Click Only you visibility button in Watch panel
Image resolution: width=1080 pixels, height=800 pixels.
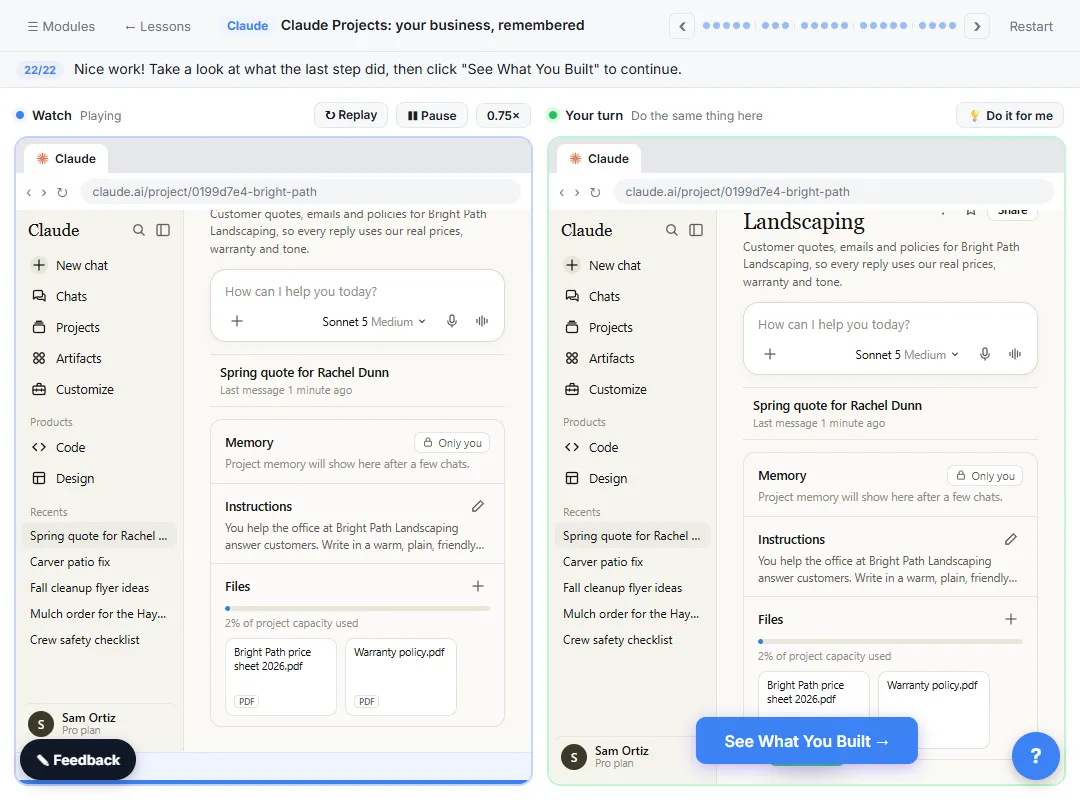[452, 443]
